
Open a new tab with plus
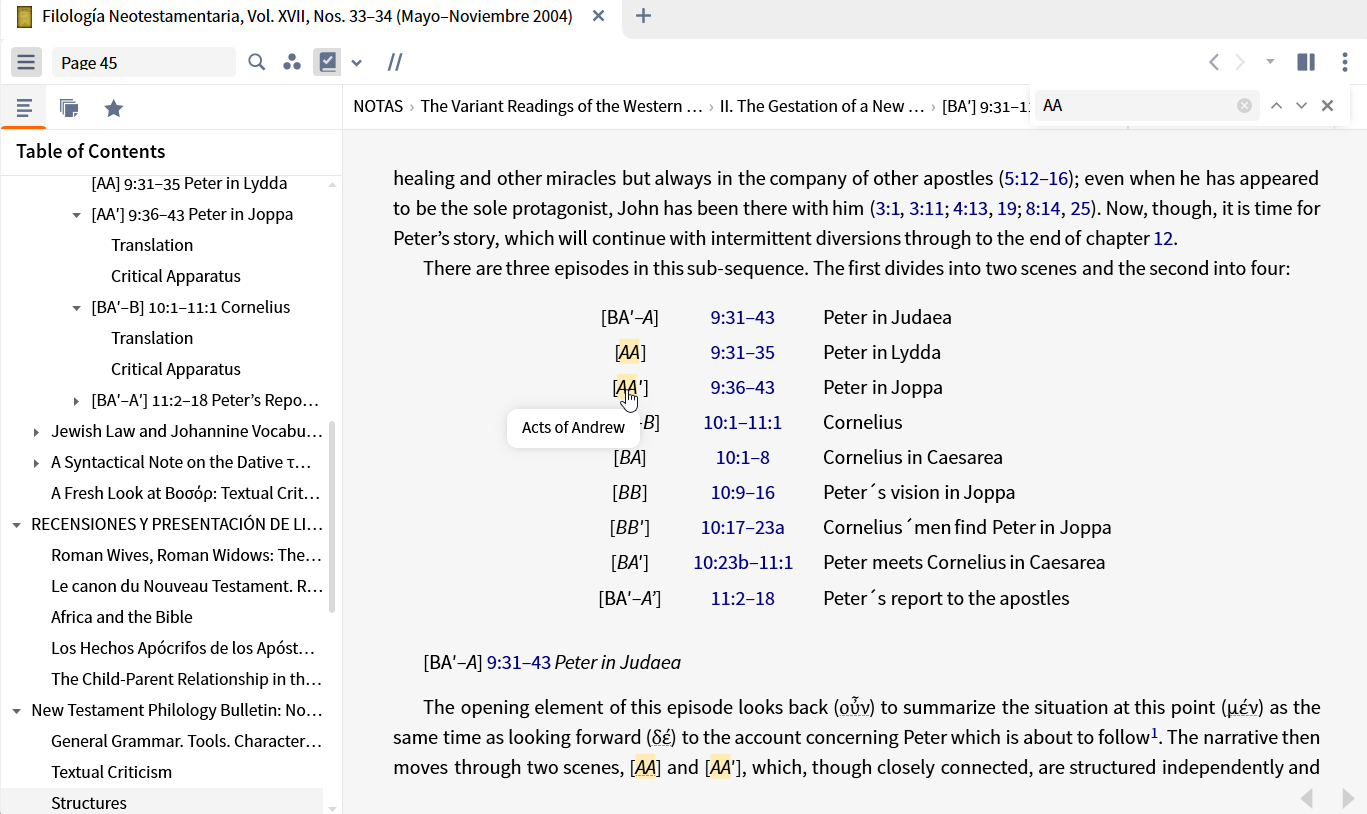(644, 16)
